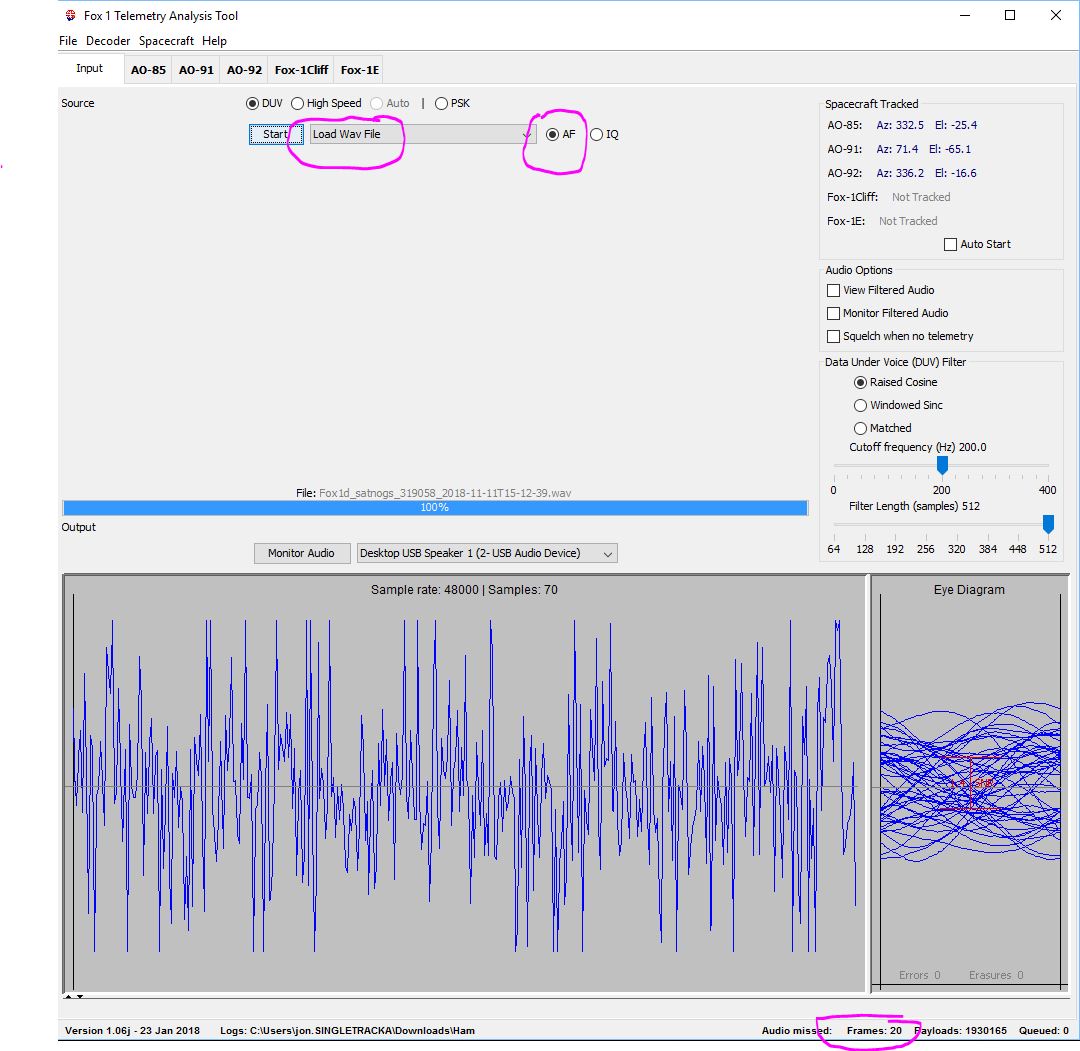Switch to the Fox-1Cliff tab
1080x1051 pixels.
click(300, 69)
